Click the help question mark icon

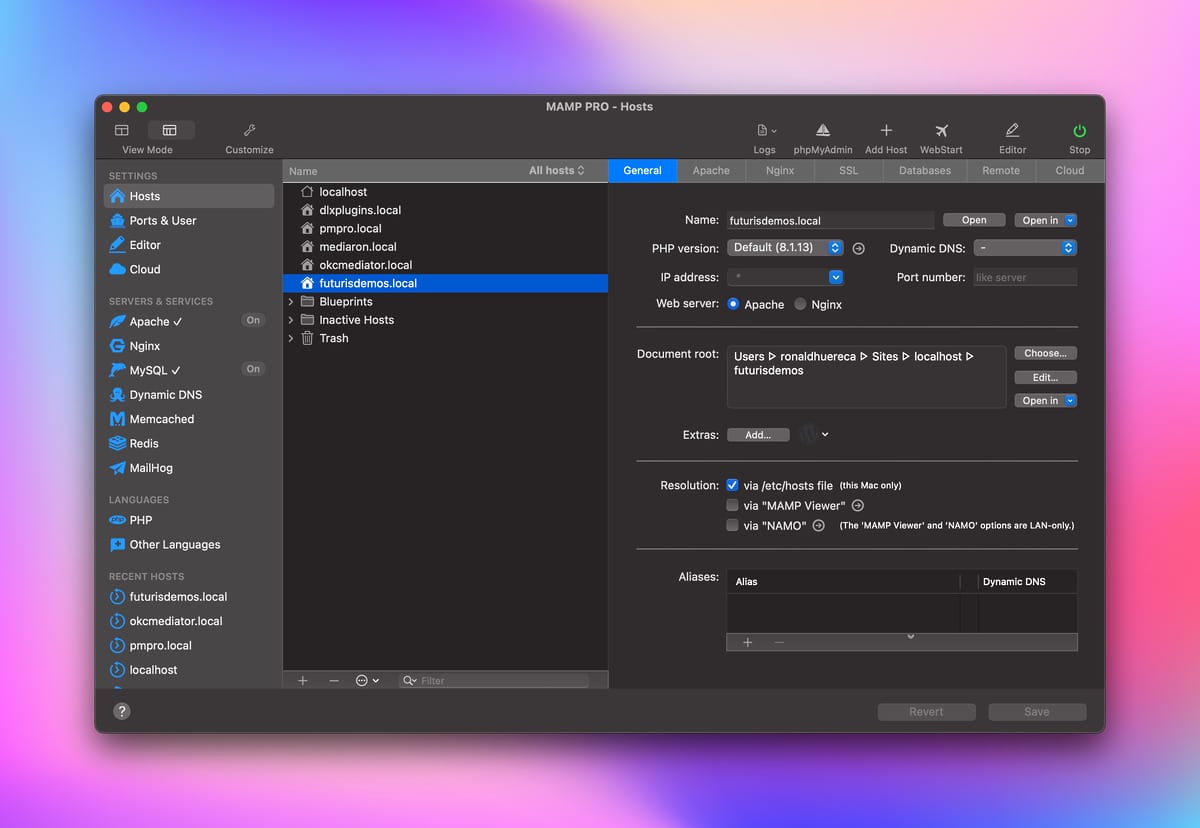tap(122, 712)
